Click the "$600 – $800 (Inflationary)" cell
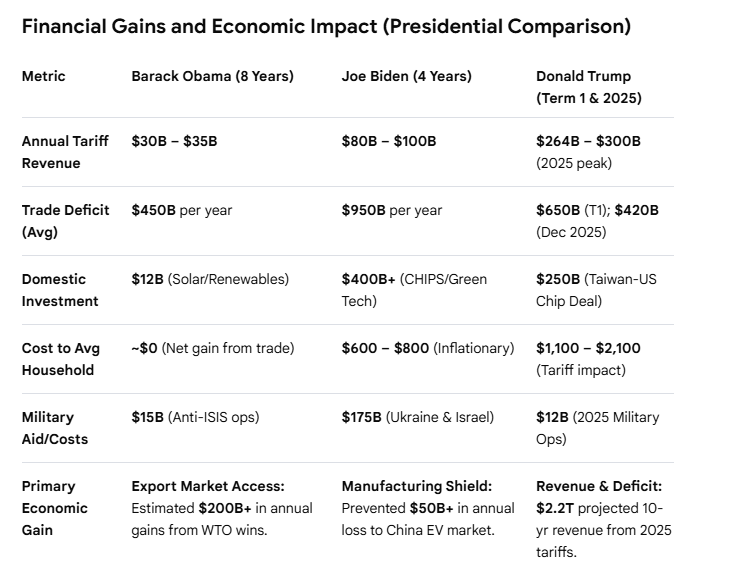 [427, 348]
